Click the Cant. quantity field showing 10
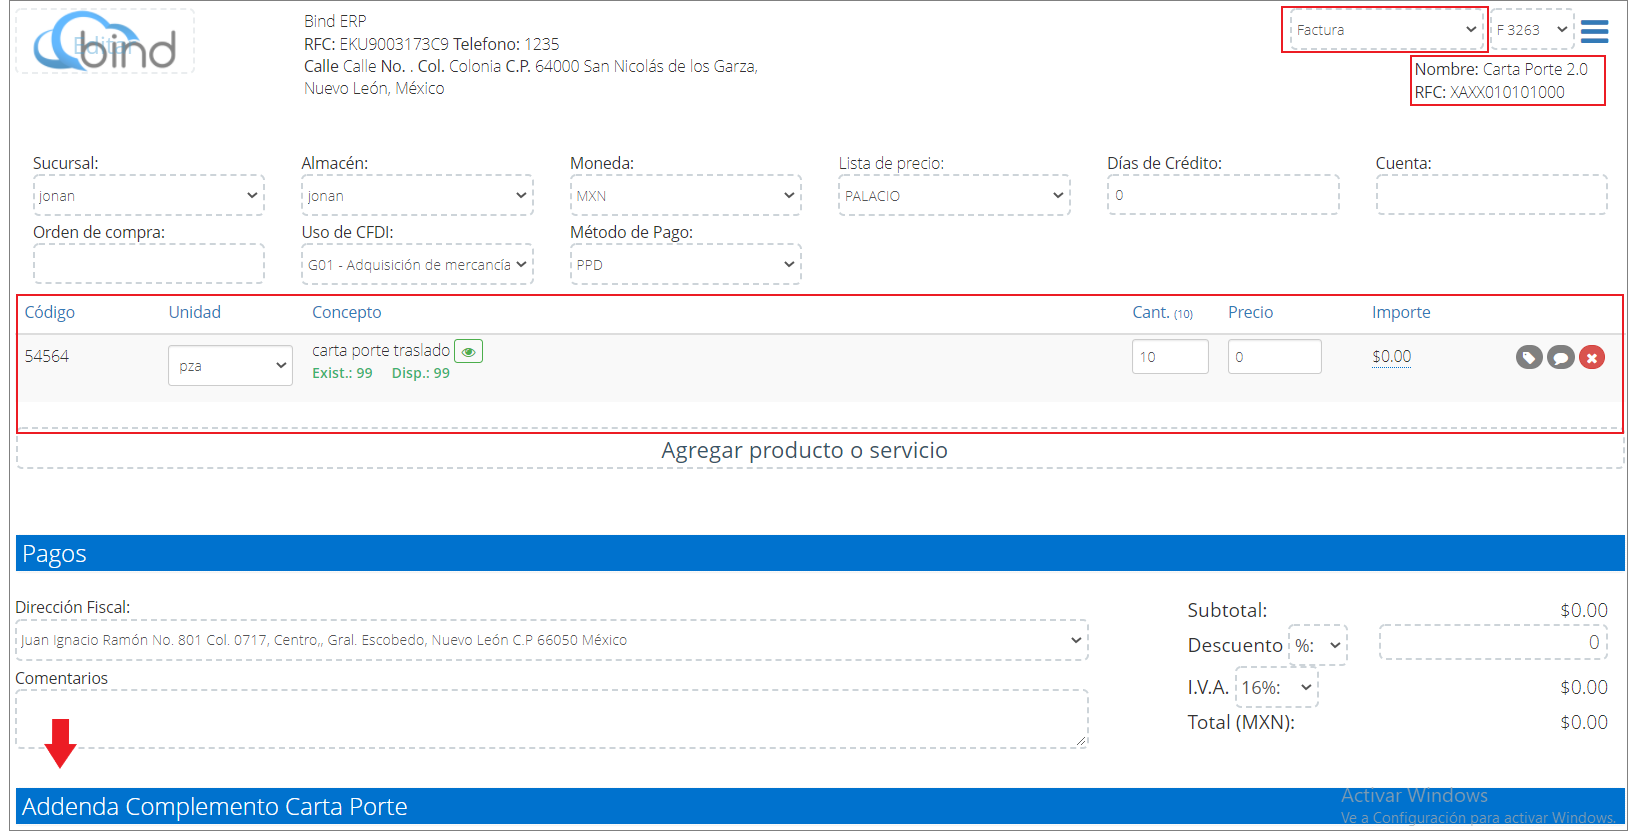This screenshot has height=831, width=1636. pos(1170,356)
